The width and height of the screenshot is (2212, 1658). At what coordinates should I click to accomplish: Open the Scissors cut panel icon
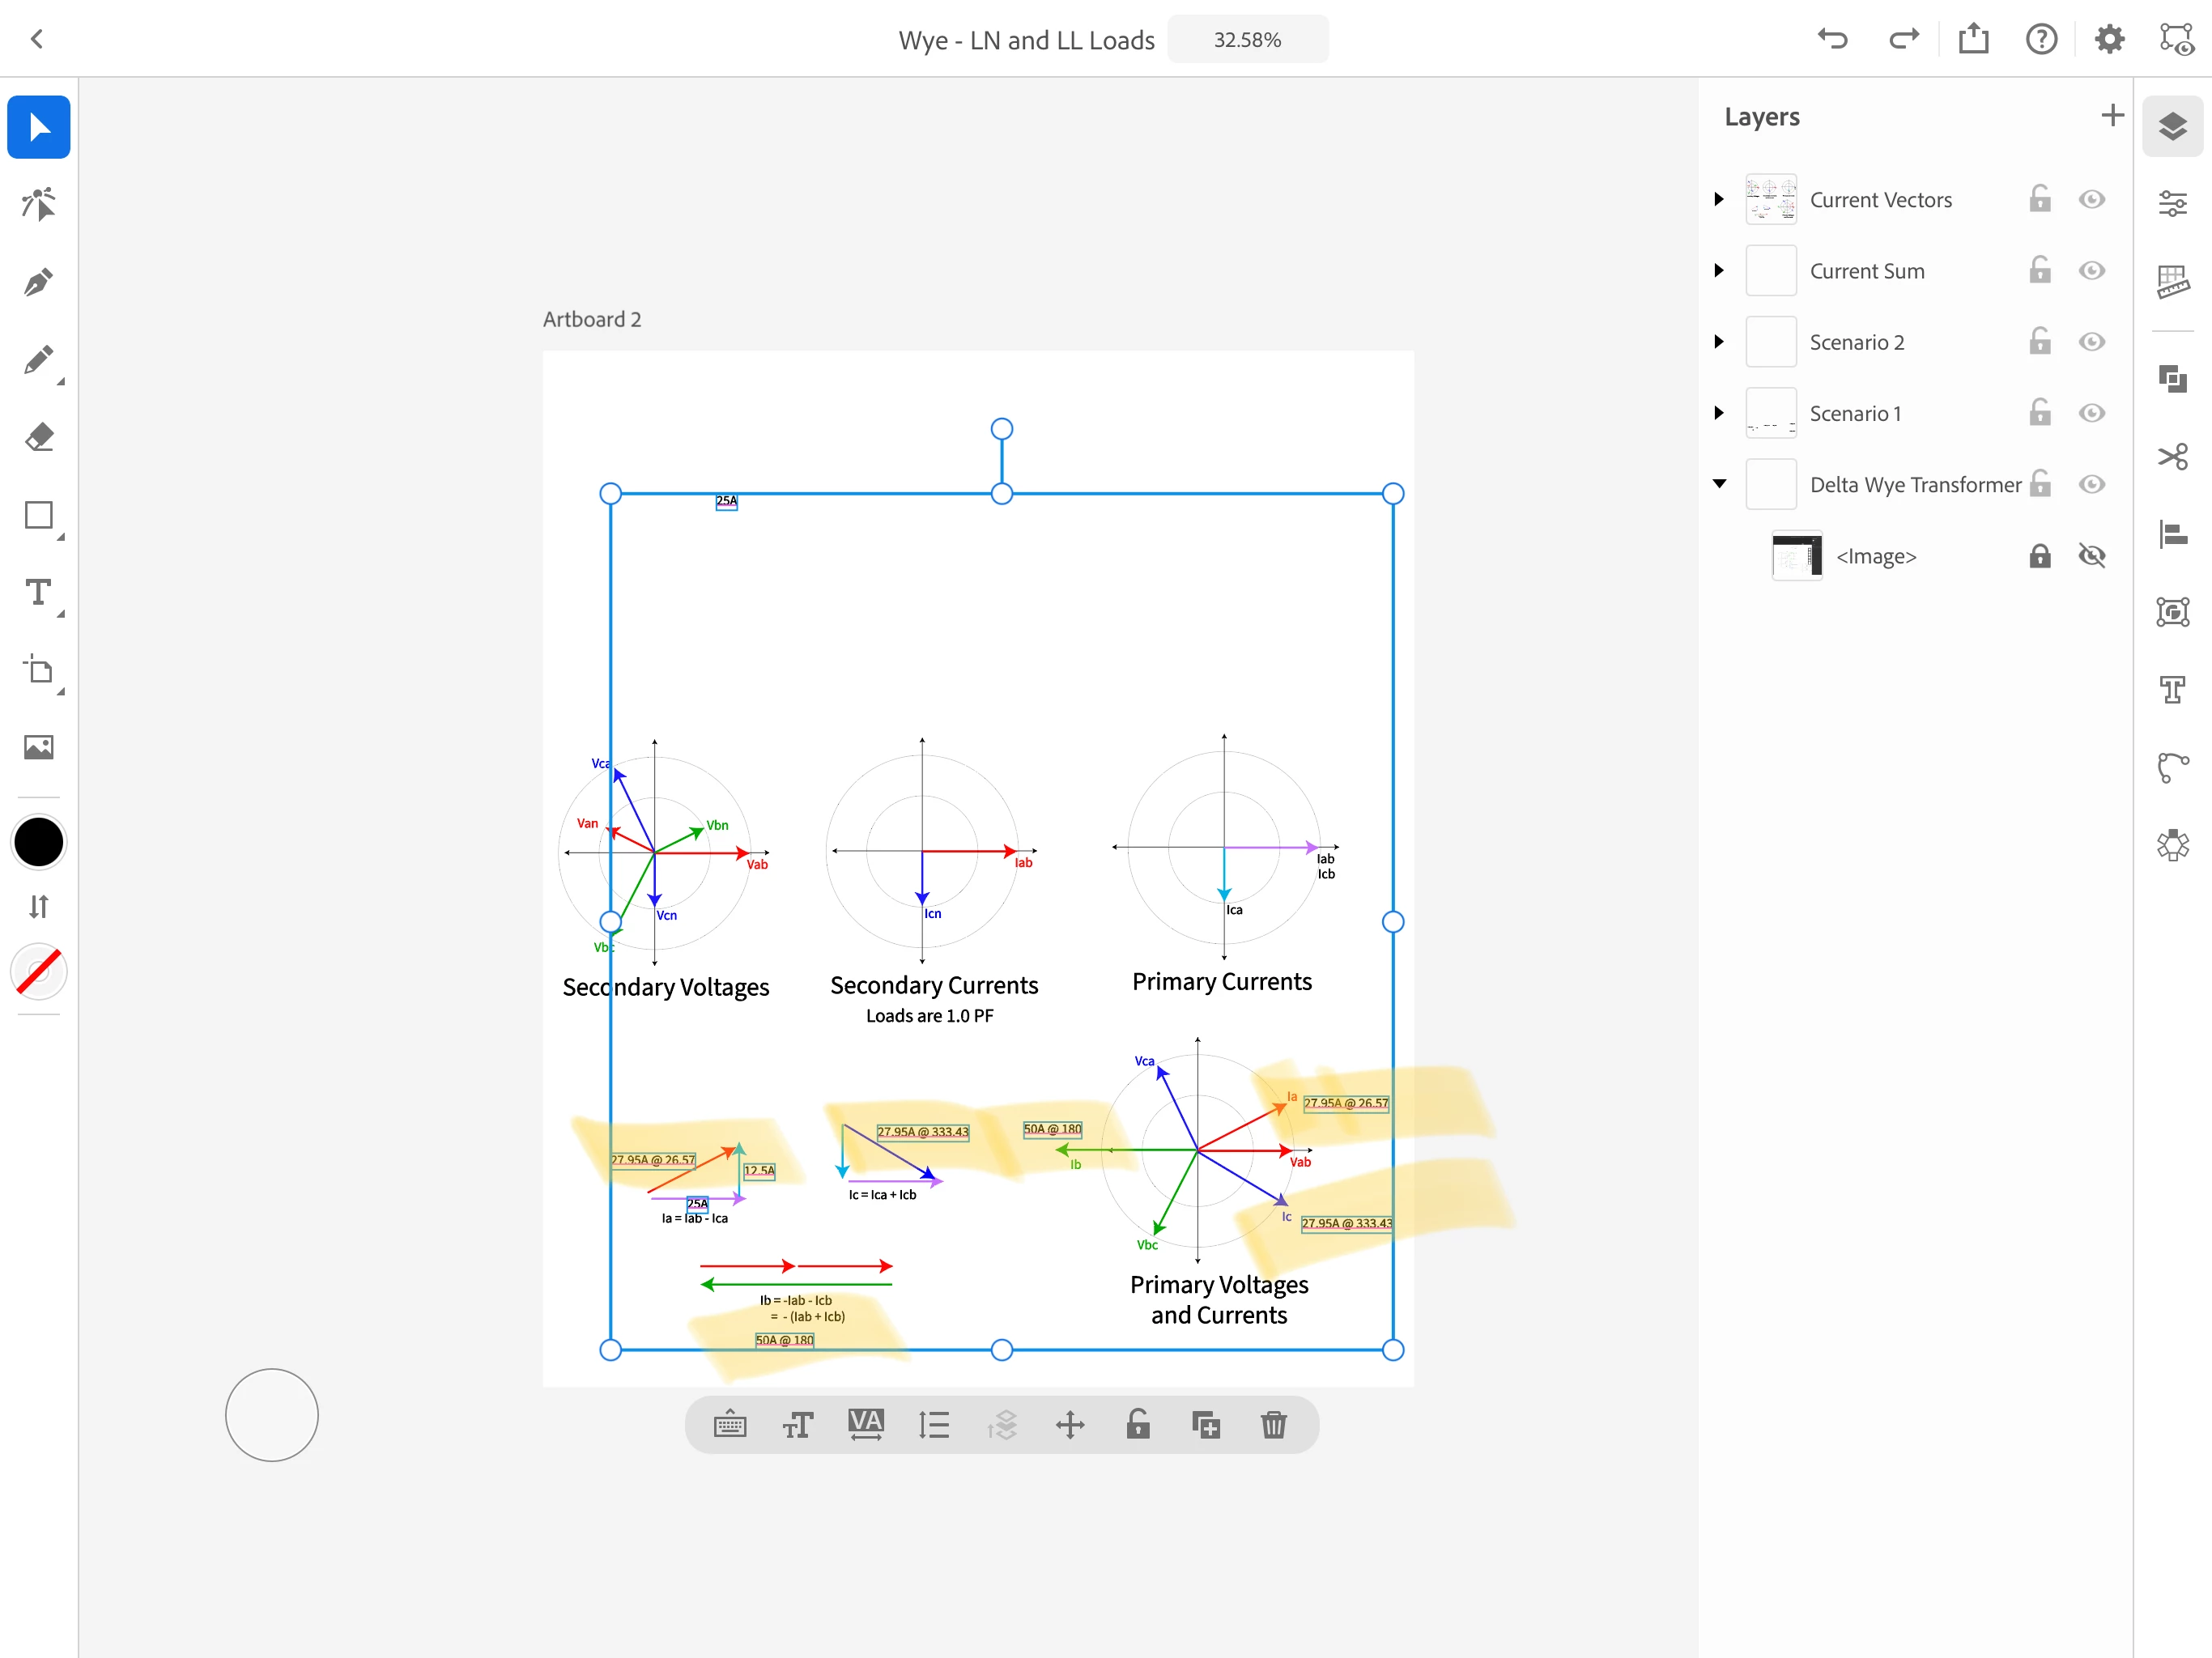pyautogui.click(x=2172, y=457)
